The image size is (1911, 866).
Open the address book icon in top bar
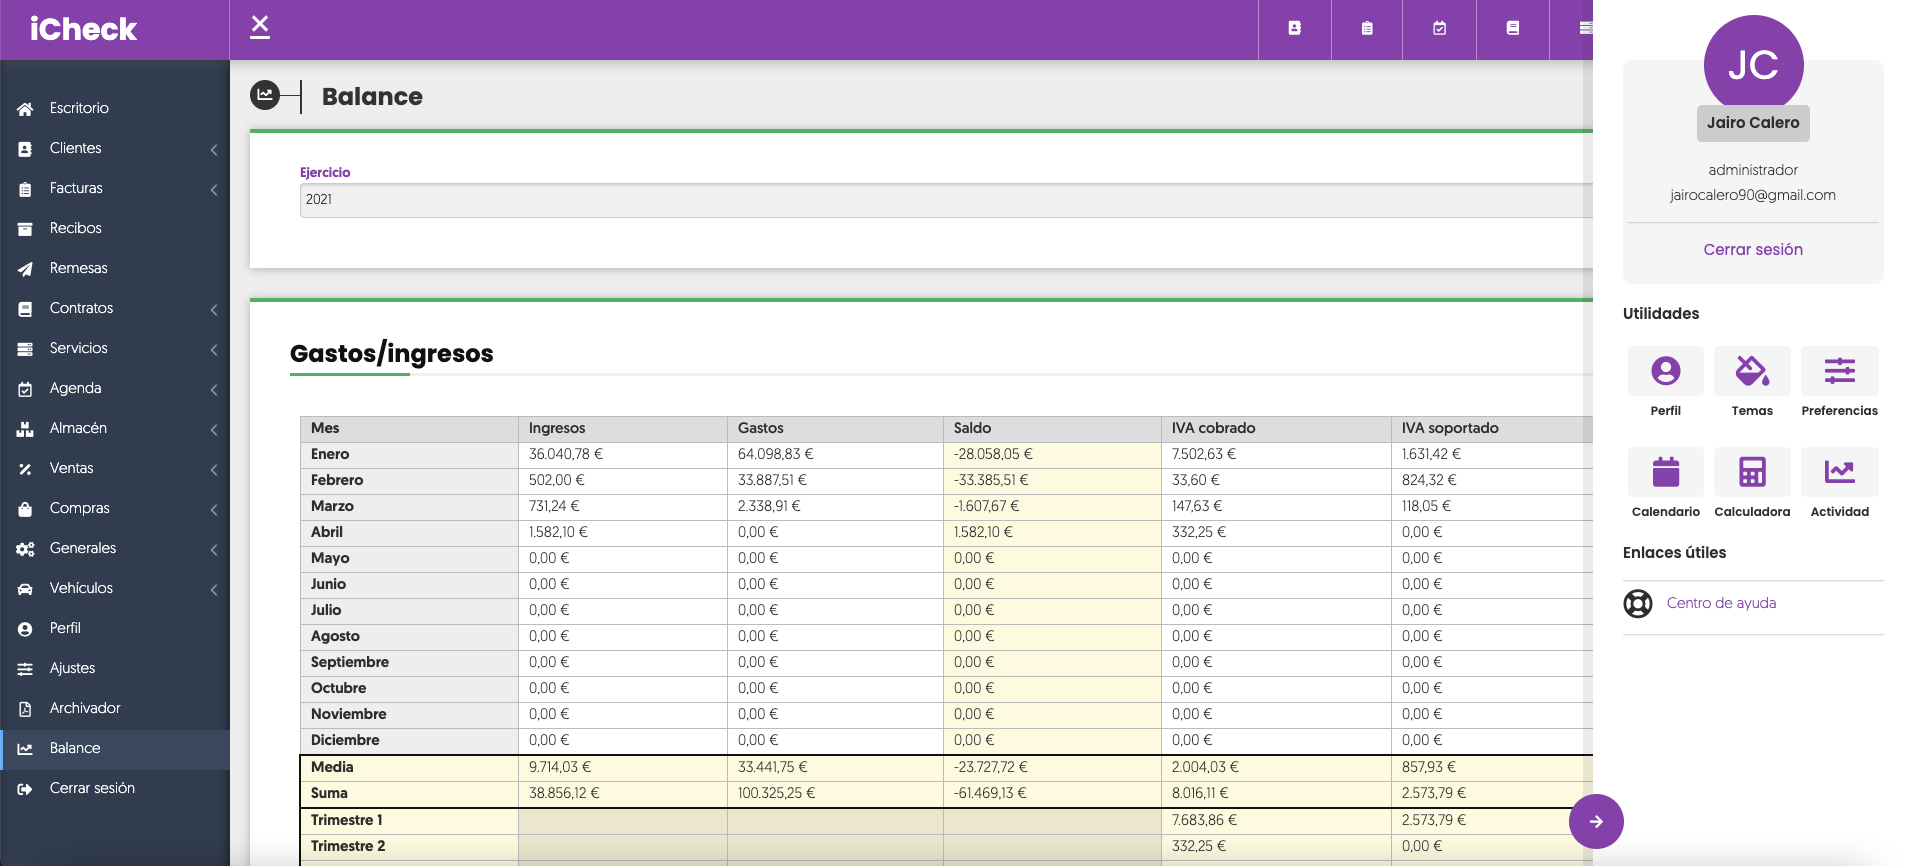tap(1294, 29)
